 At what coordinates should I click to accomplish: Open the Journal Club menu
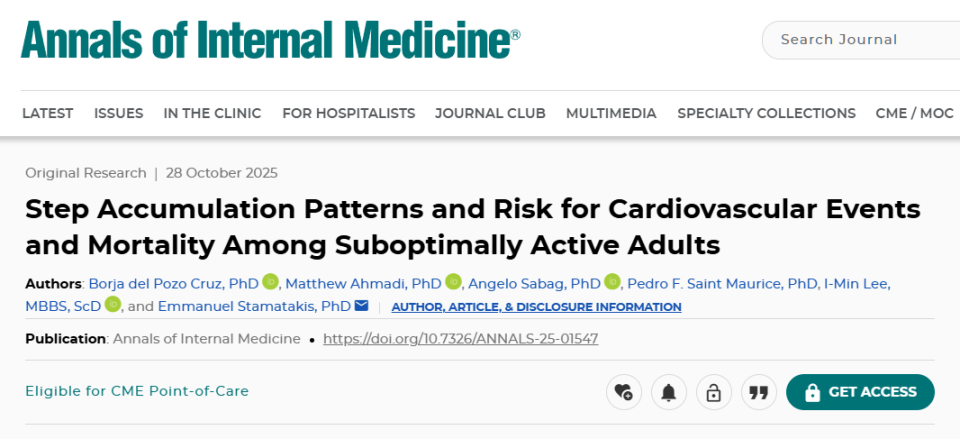click(490, 113)
